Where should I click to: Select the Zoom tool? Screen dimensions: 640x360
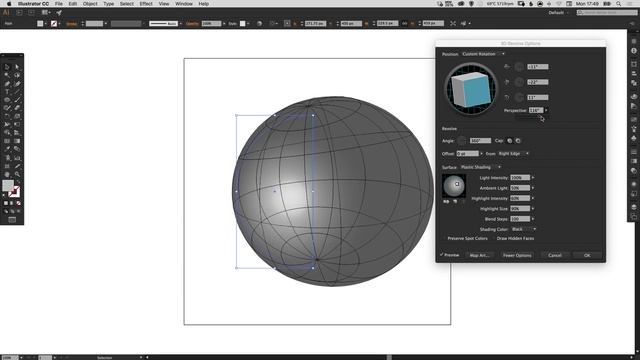[17, 175]
